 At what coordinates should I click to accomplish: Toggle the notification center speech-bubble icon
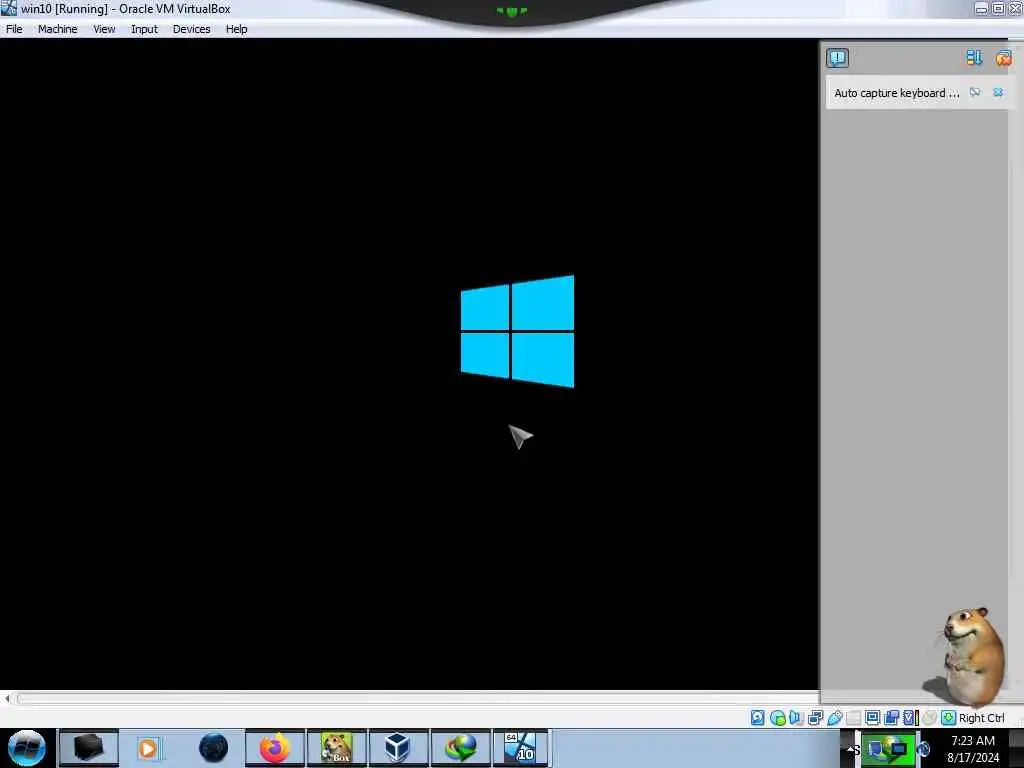click(x=837, y=57)
